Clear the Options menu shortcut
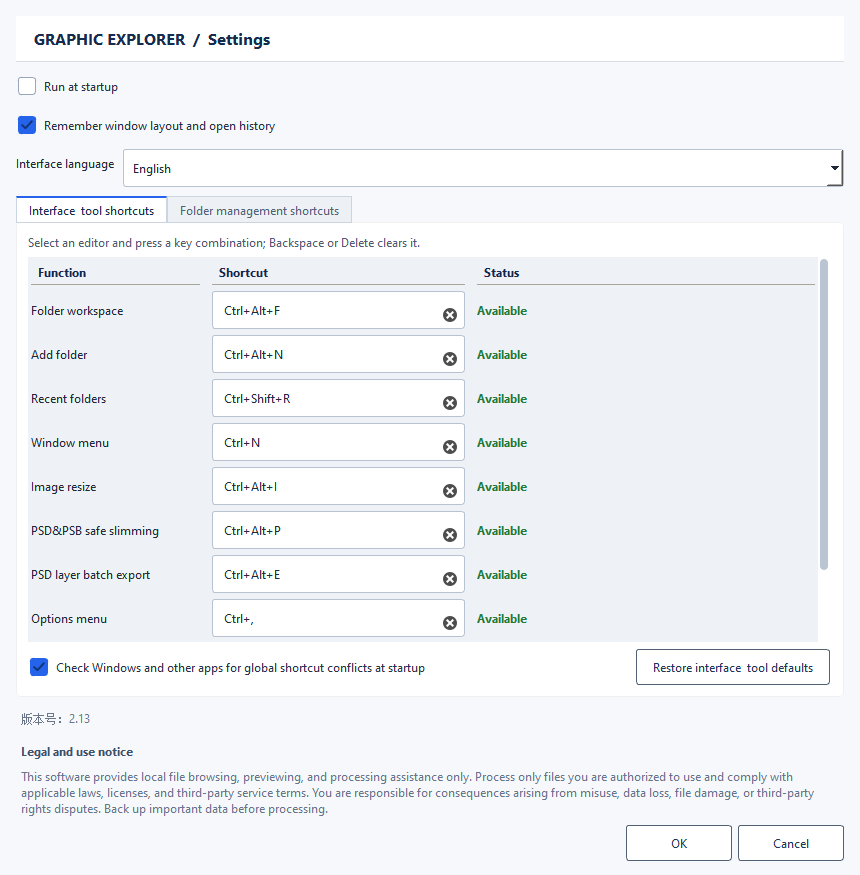 450,623
